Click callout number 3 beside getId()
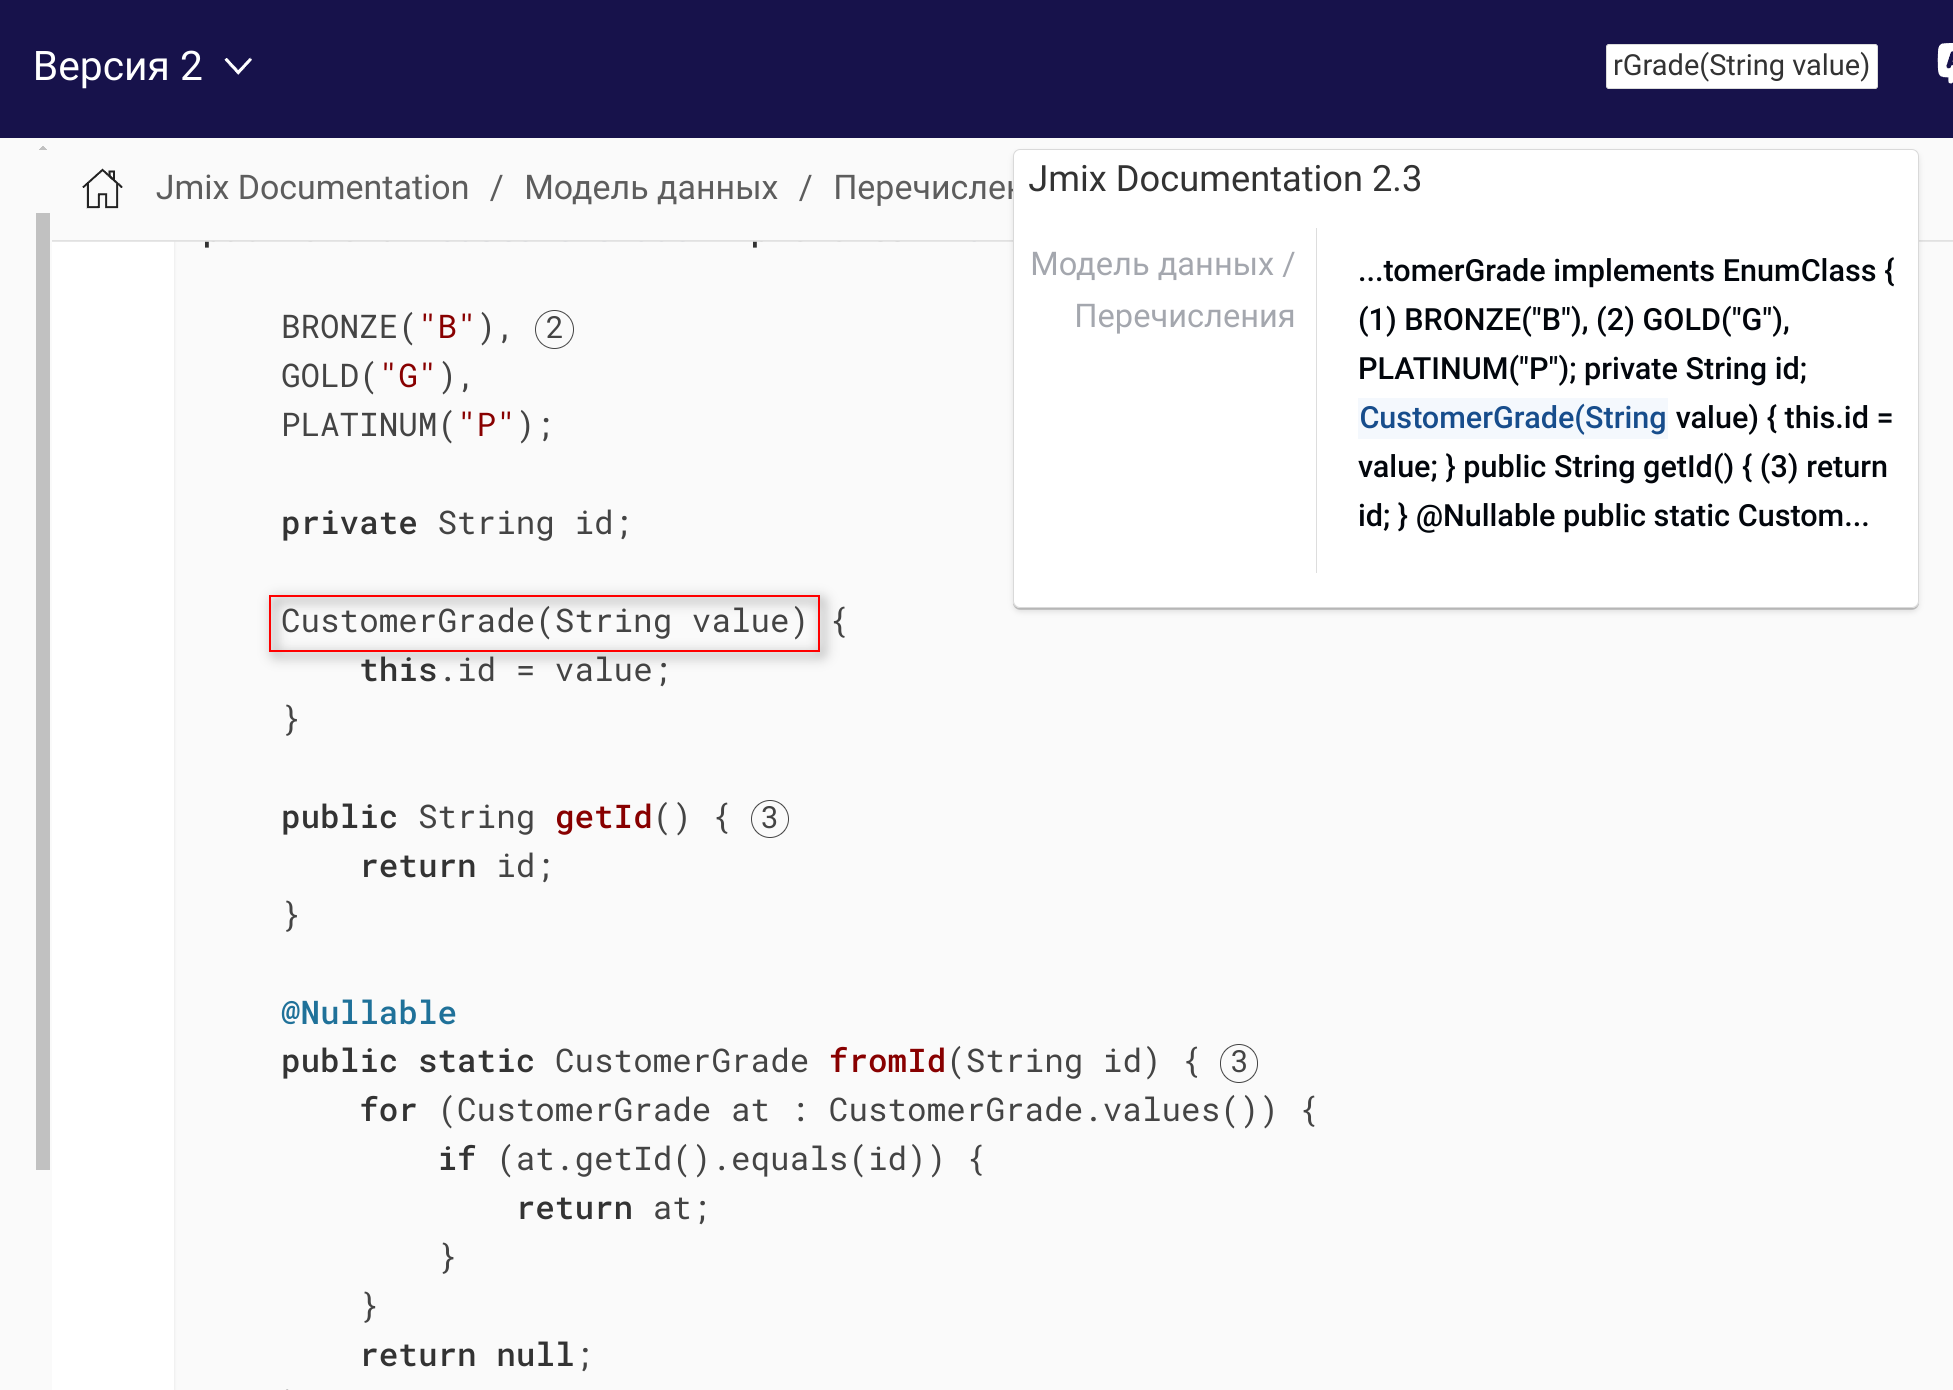The image size is (1953, 1390). click(769, 818)
